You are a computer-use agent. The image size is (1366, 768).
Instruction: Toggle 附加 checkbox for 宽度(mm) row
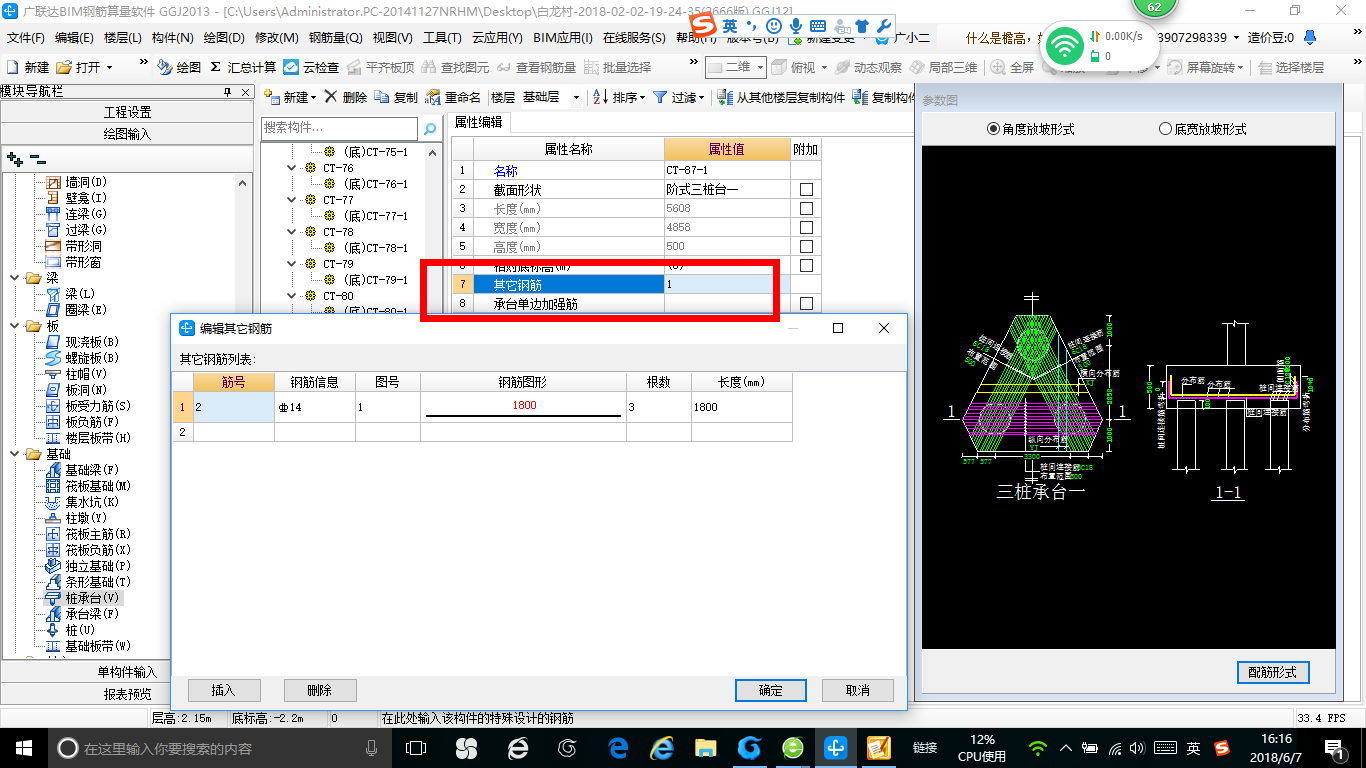coord(806,227)
